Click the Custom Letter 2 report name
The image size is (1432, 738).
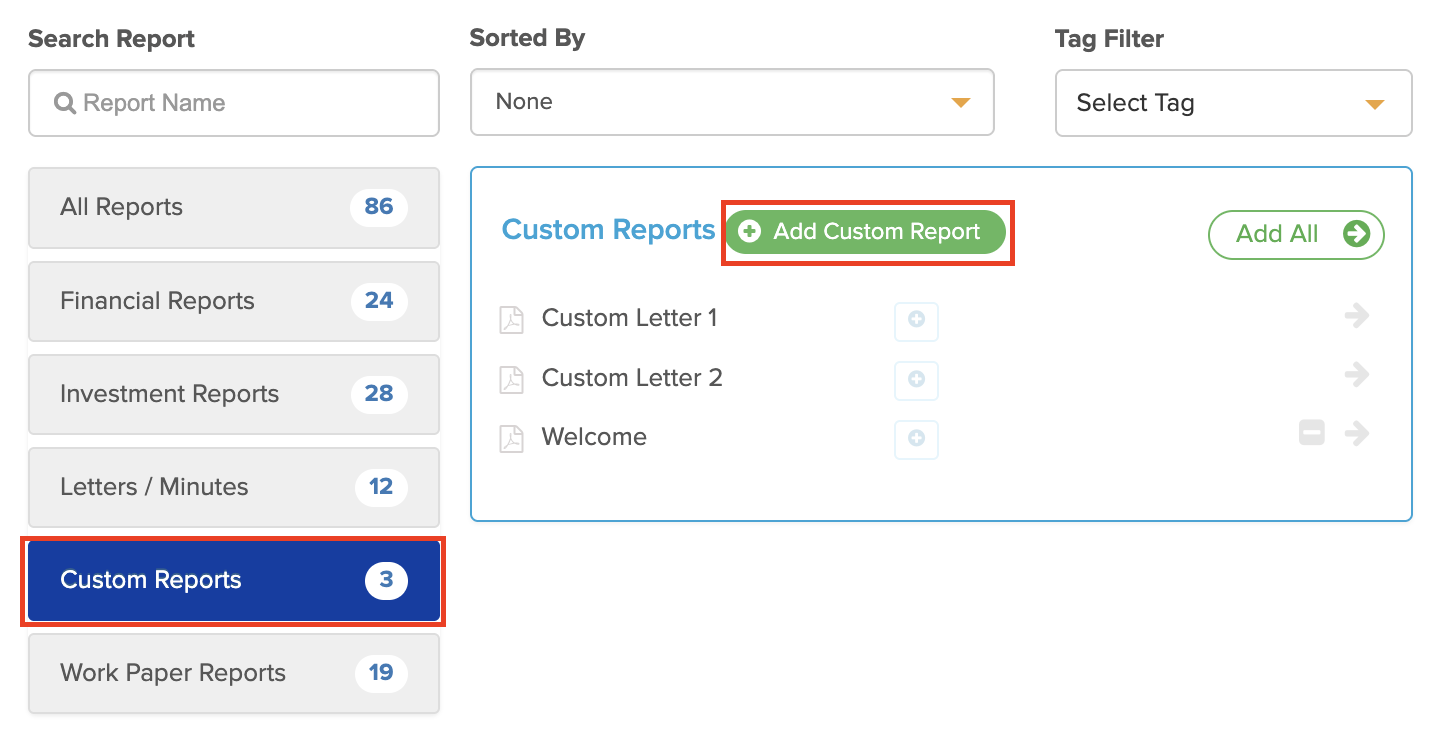point(632,378)
